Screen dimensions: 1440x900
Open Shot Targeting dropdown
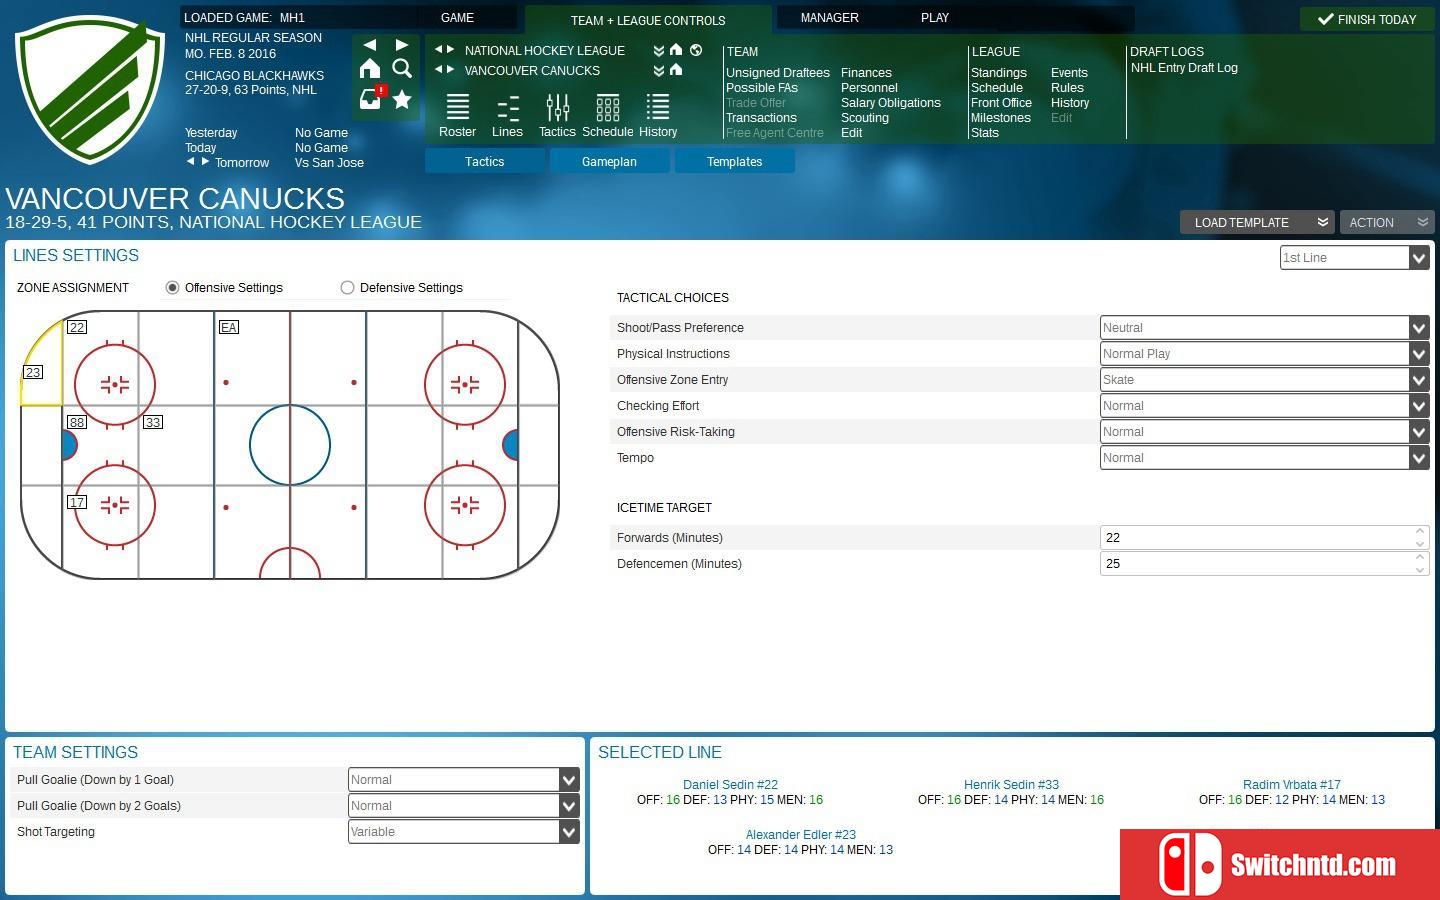[x=464, y=831]
